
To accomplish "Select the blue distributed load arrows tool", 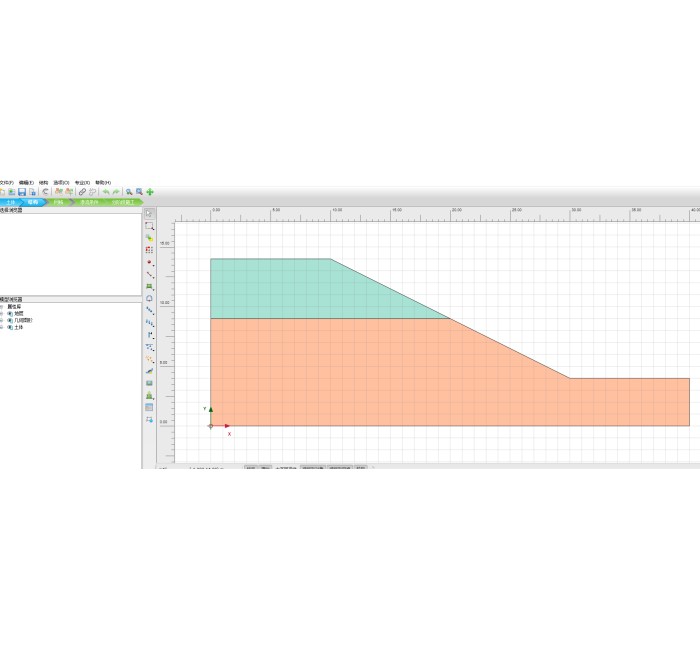I will 149,323.
